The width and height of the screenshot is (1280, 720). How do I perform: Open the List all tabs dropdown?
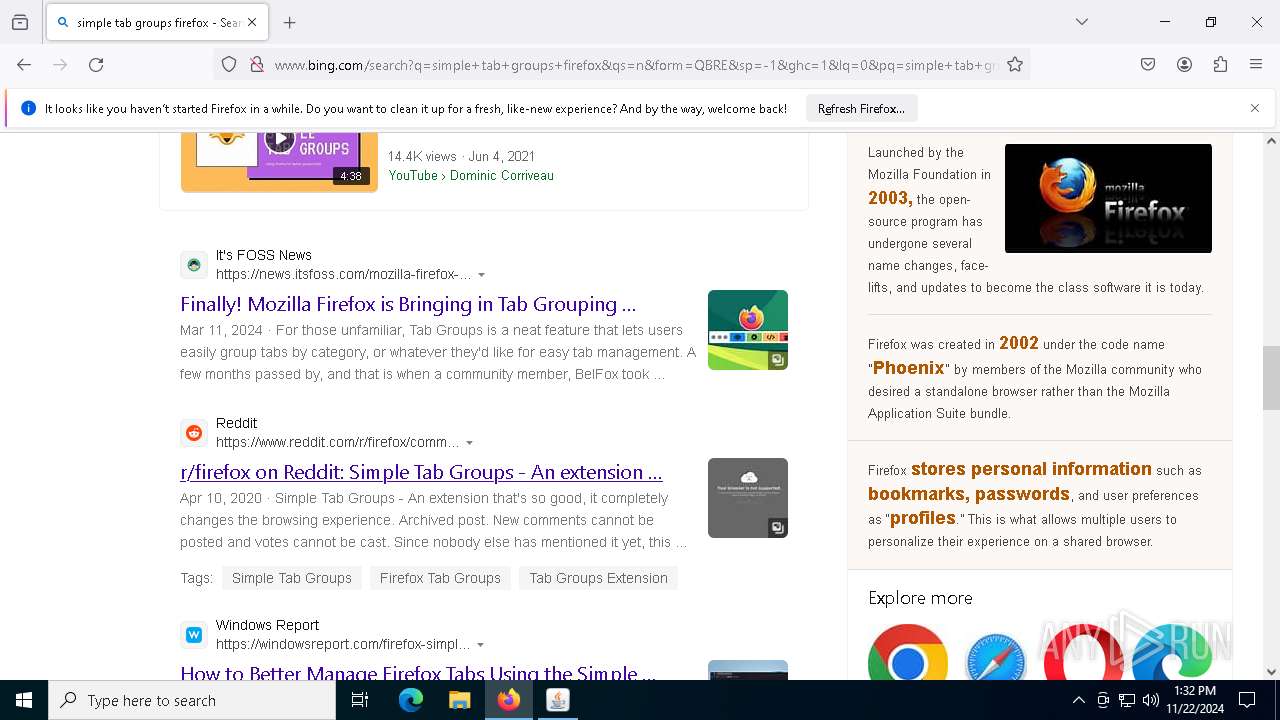[x=1082, y=22]
